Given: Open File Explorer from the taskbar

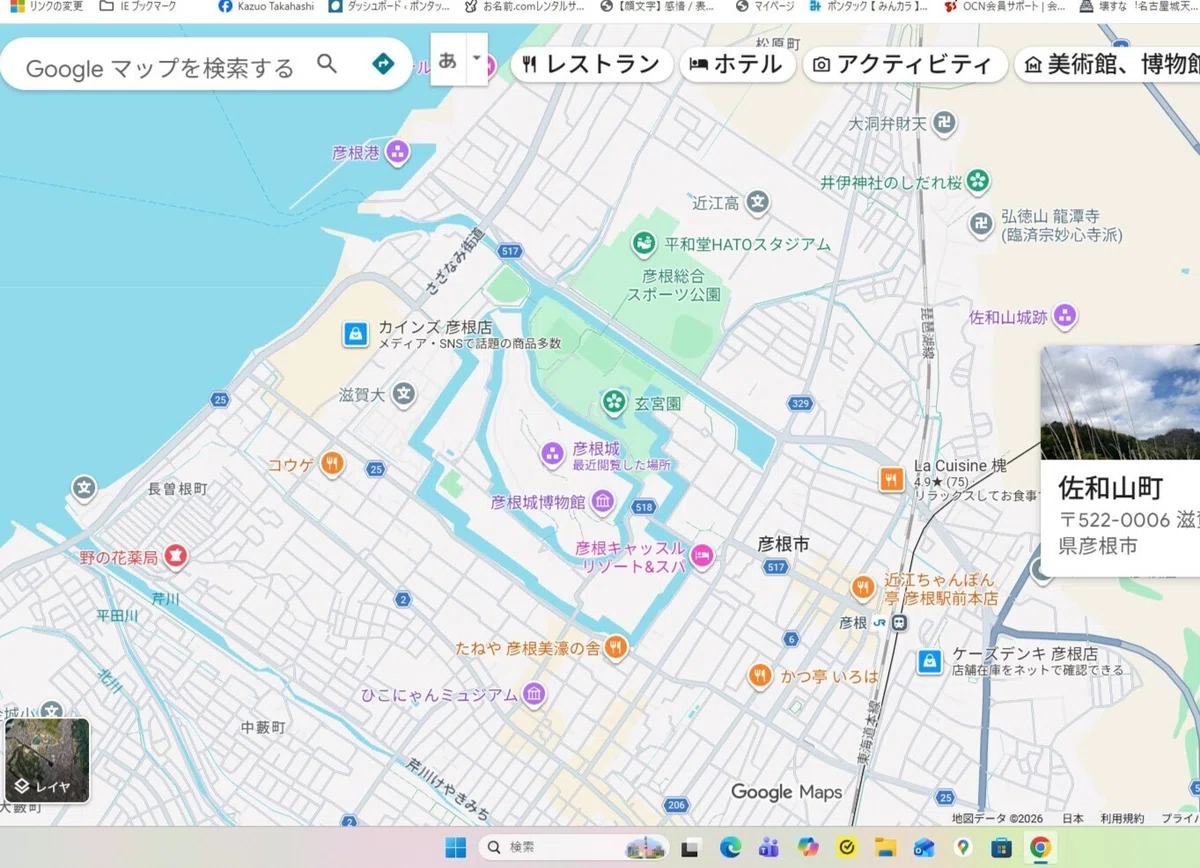Looking at the screenshot, I should (x=885, y=847).
